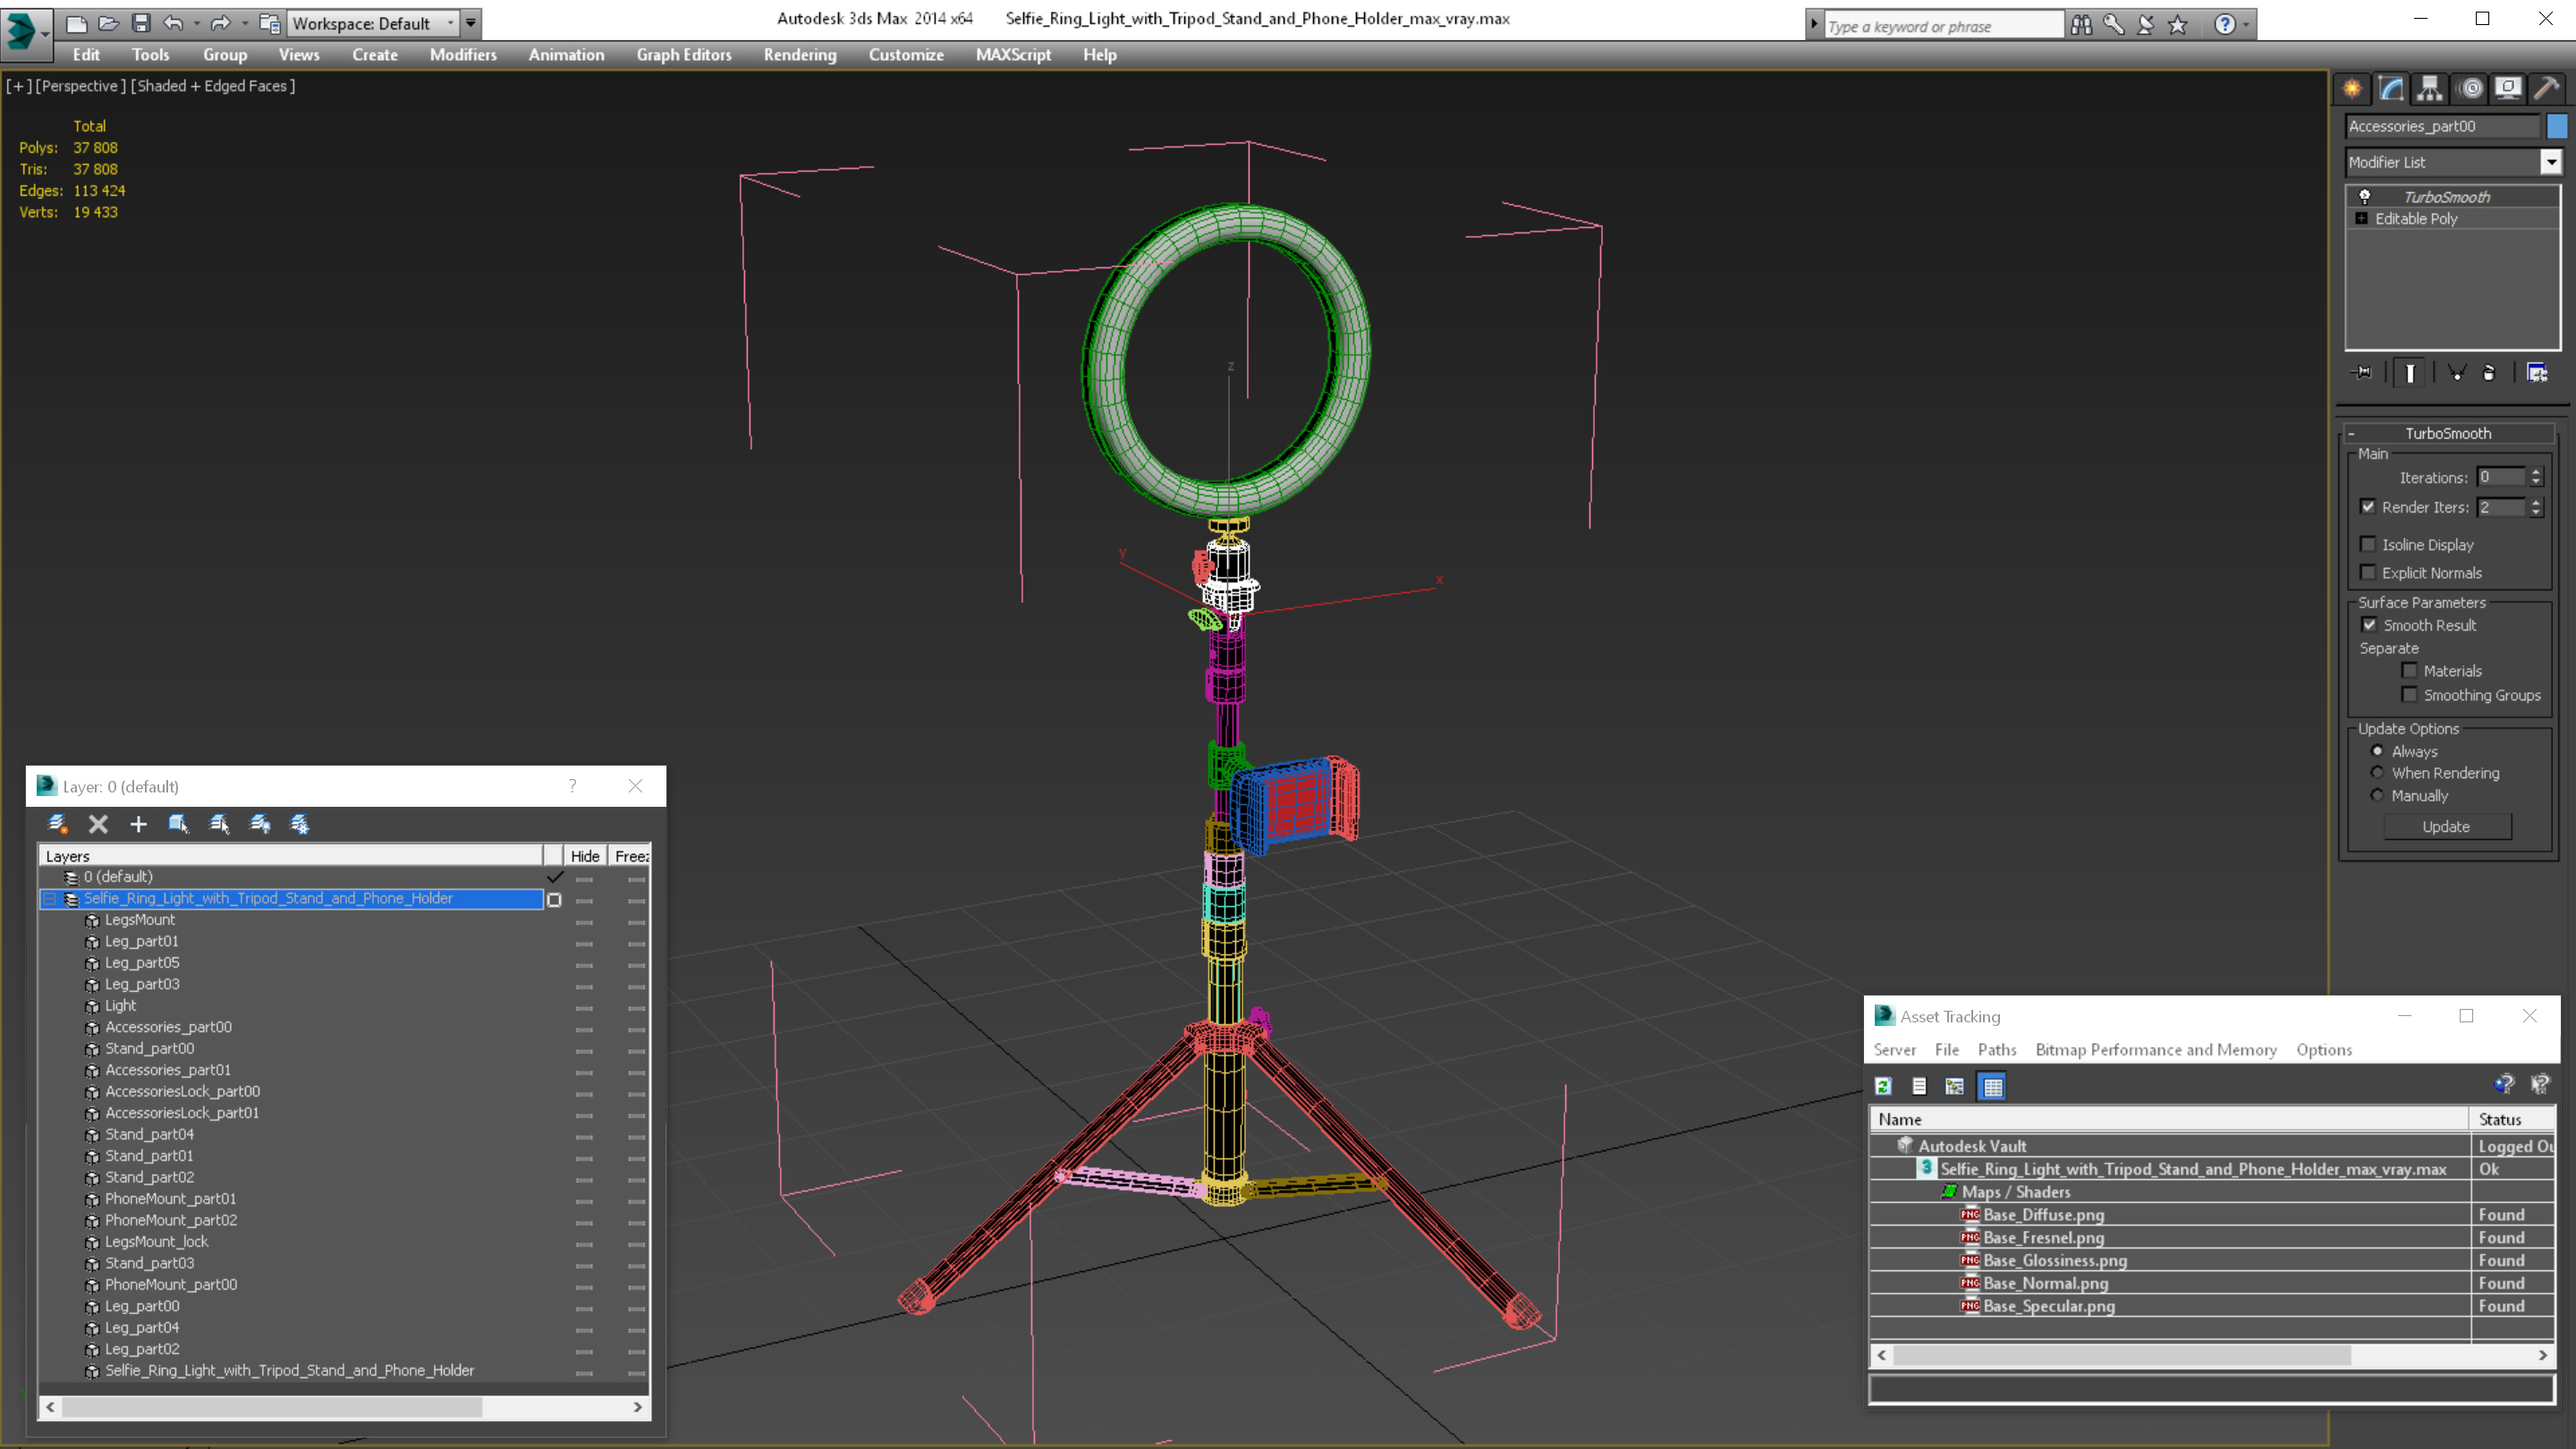Open the Rendering menu

[800, 55]
